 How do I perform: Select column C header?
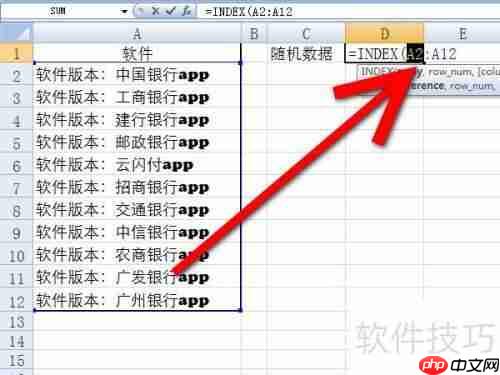[306, 33]
